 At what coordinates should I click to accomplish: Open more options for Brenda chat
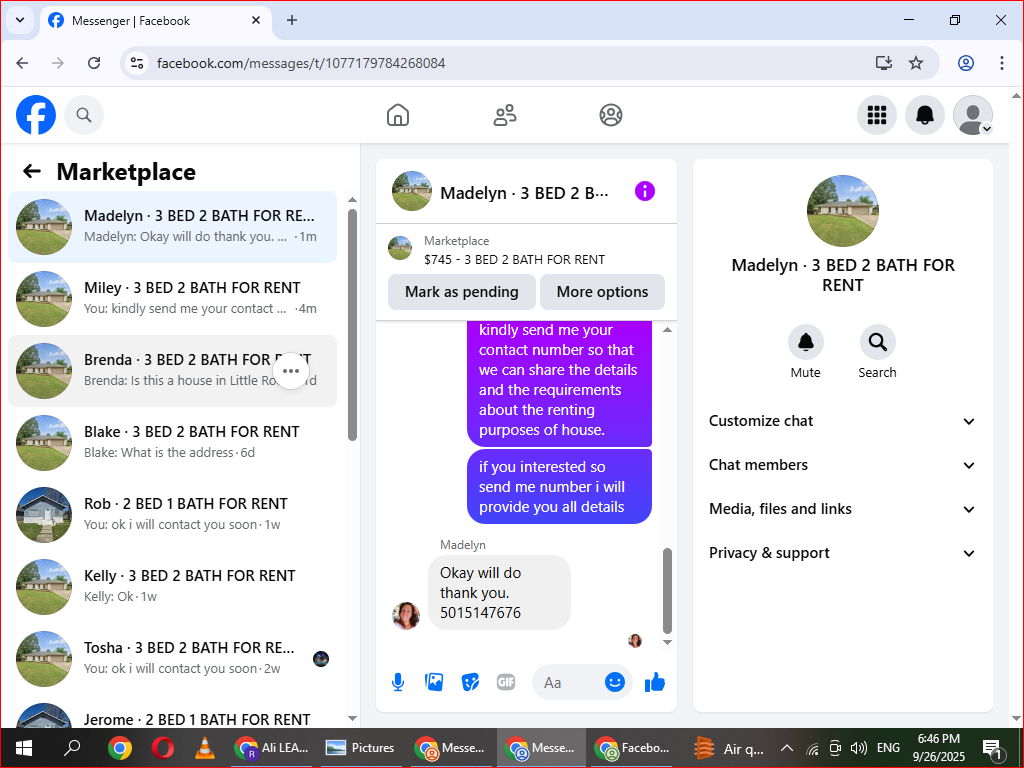point(291,371)
